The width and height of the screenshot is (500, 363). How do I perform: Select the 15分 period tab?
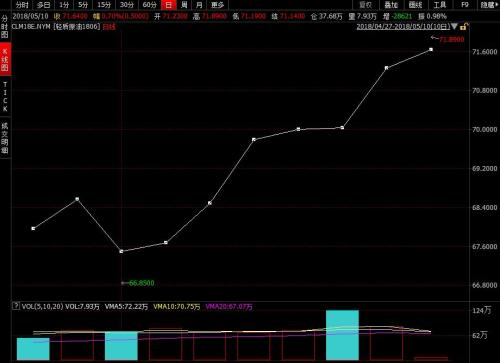pyautogui.click(x=104, y=5)
